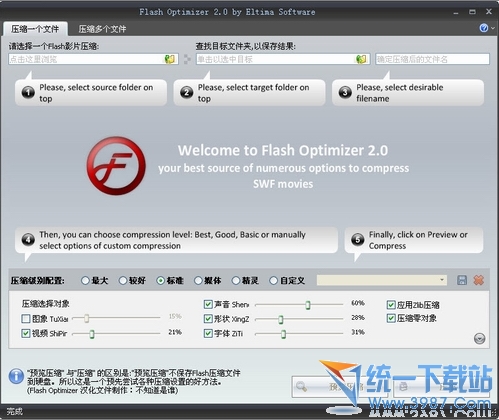Toggle the 字体 ZiTi checkbox
This screenshot has height=420, width=499.
[208, 333]
